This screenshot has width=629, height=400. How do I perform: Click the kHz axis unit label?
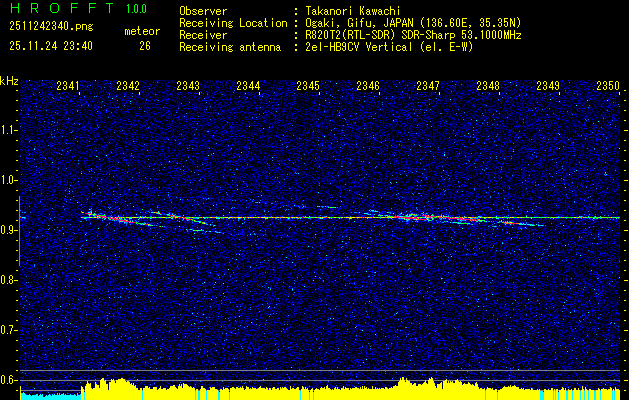click(x=10, y=80)
